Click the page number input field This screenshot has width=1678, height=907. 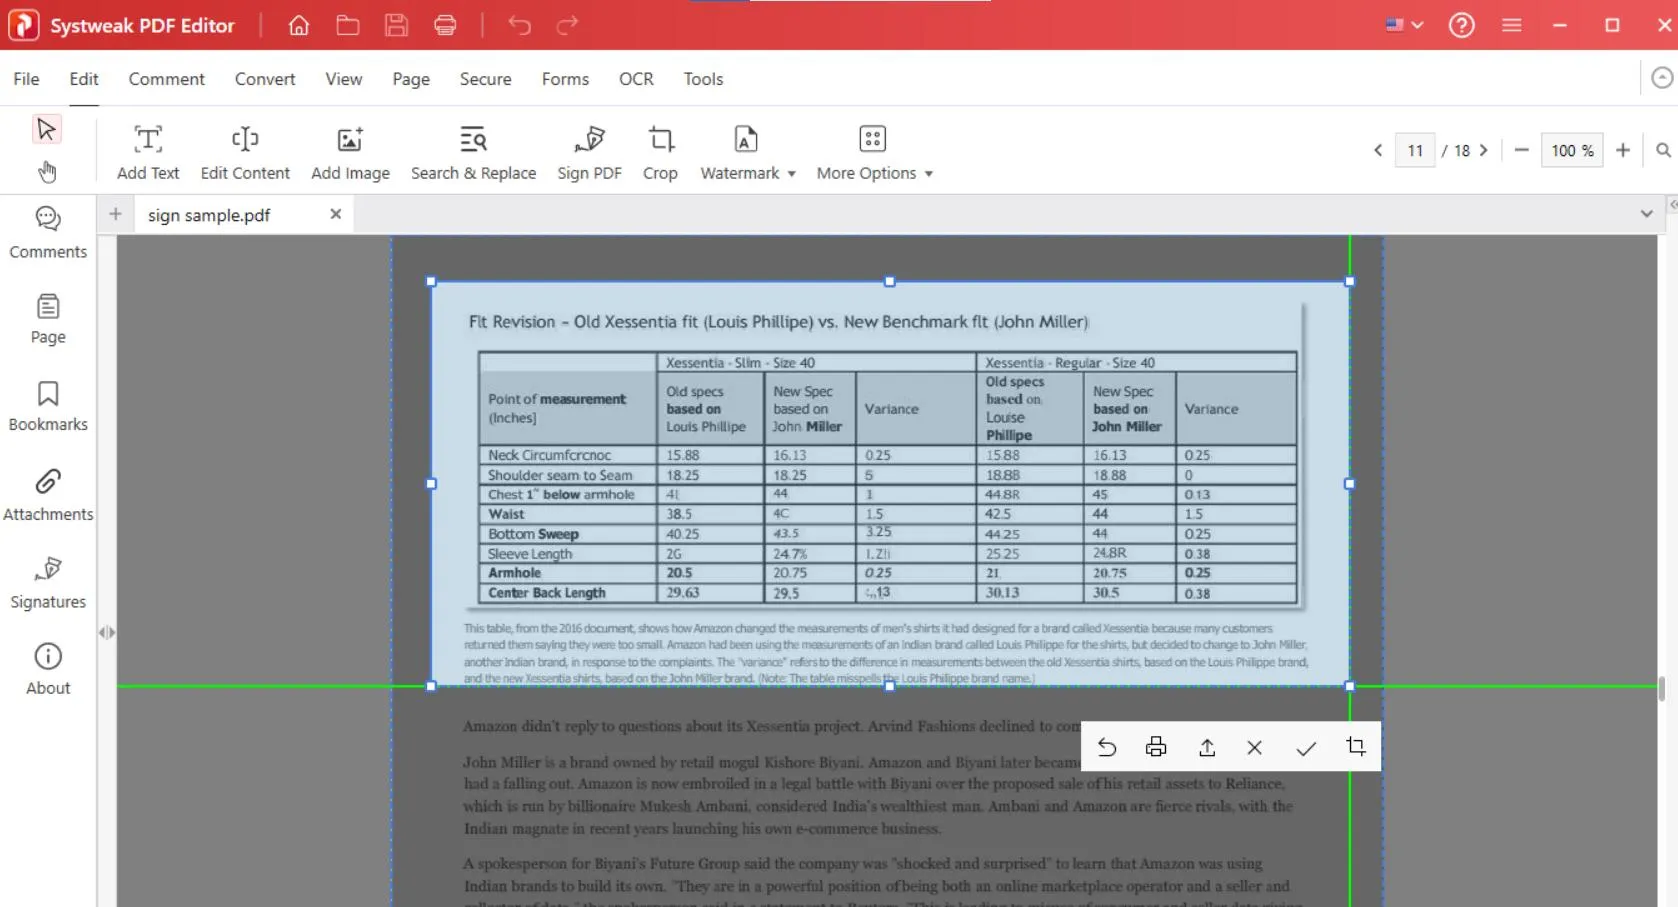[1414, 150]
